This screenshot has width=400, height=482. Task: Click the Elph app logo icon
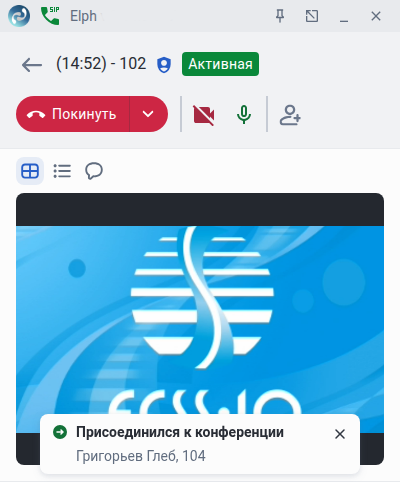click(x=19, y=16)
